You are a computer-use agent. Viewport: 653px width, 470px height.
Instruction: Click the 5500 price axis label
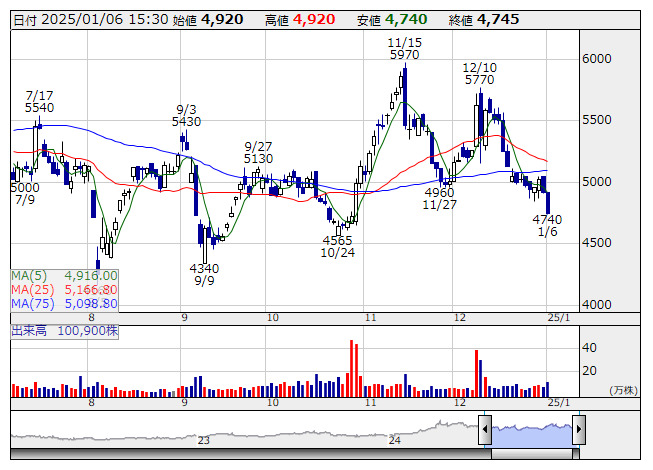tap(597, 120)
